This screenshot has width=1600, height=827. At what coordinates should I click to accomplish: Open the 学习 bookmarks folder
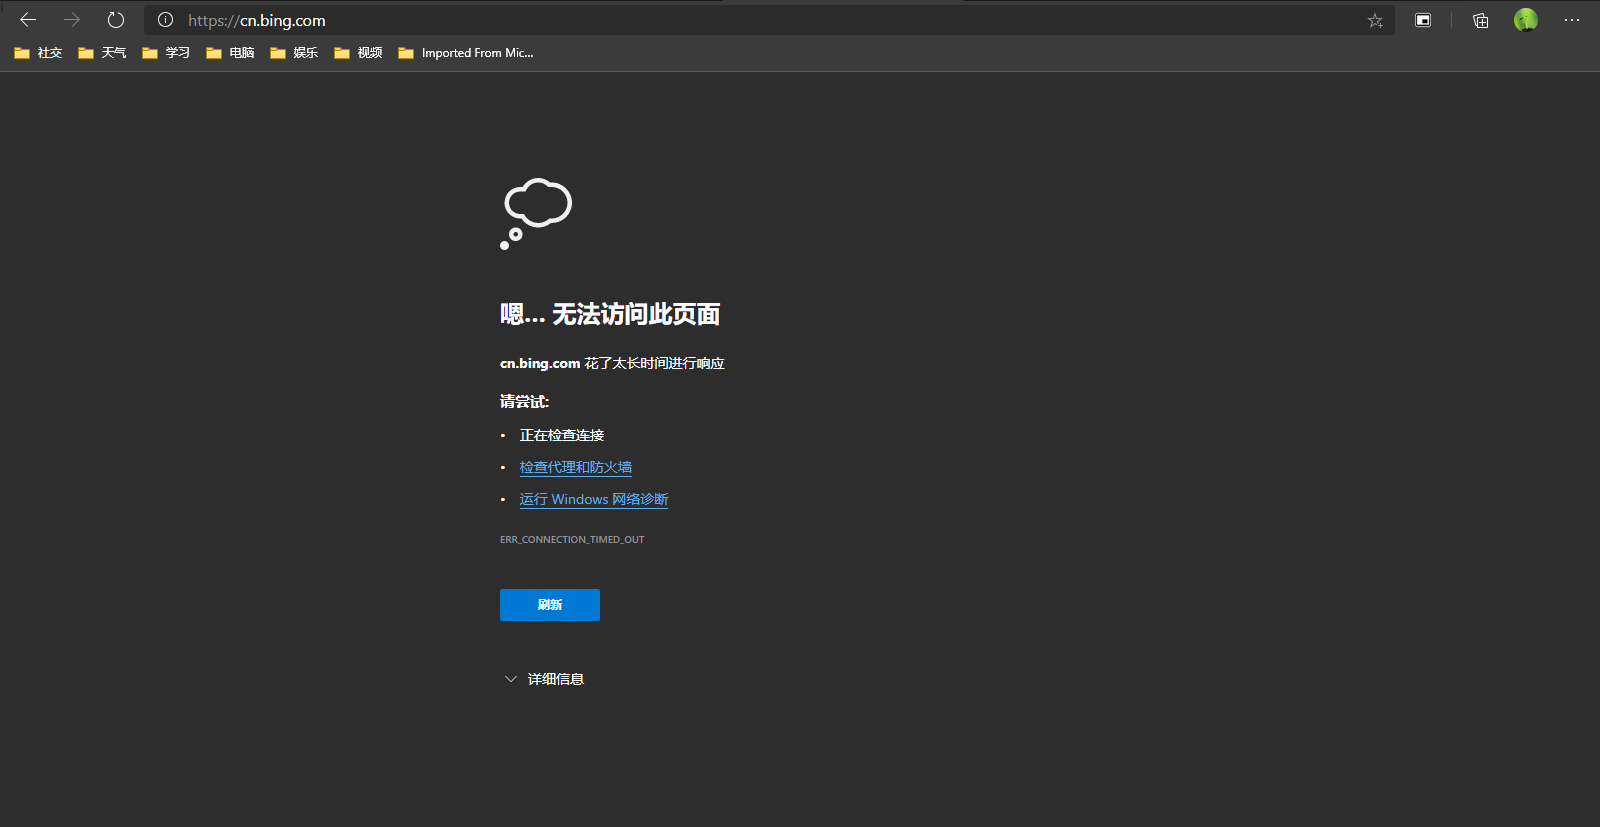point(166,53)
